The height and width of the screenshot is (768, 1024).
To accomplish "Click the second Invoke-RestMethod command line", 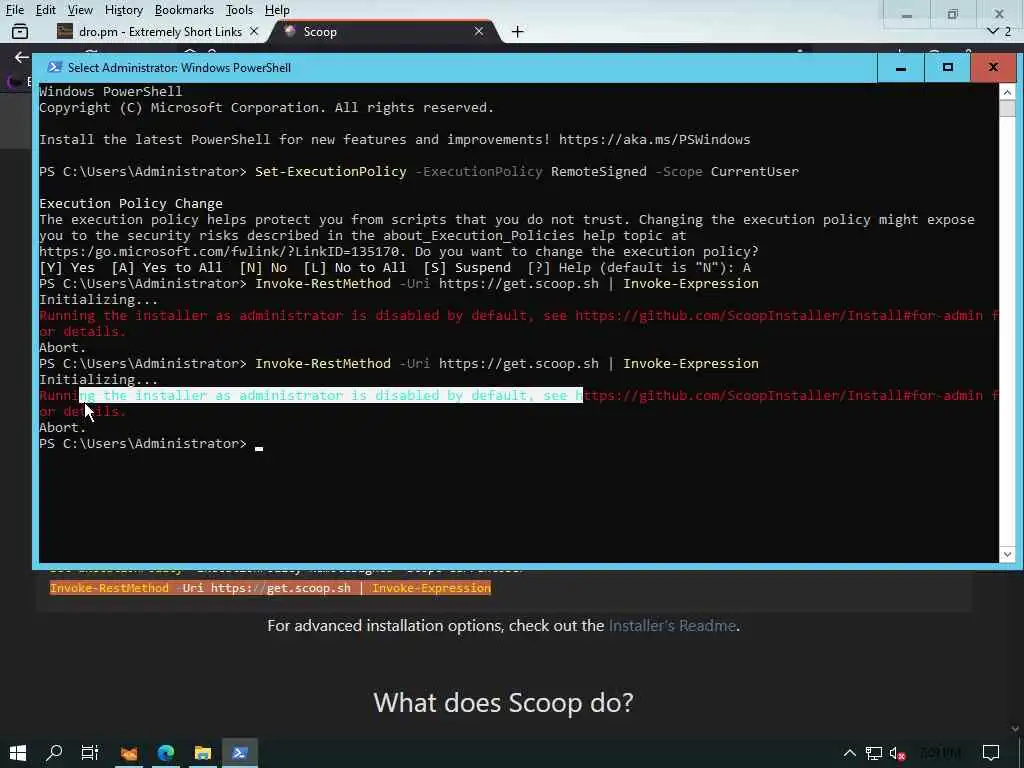I will [399, 363].
